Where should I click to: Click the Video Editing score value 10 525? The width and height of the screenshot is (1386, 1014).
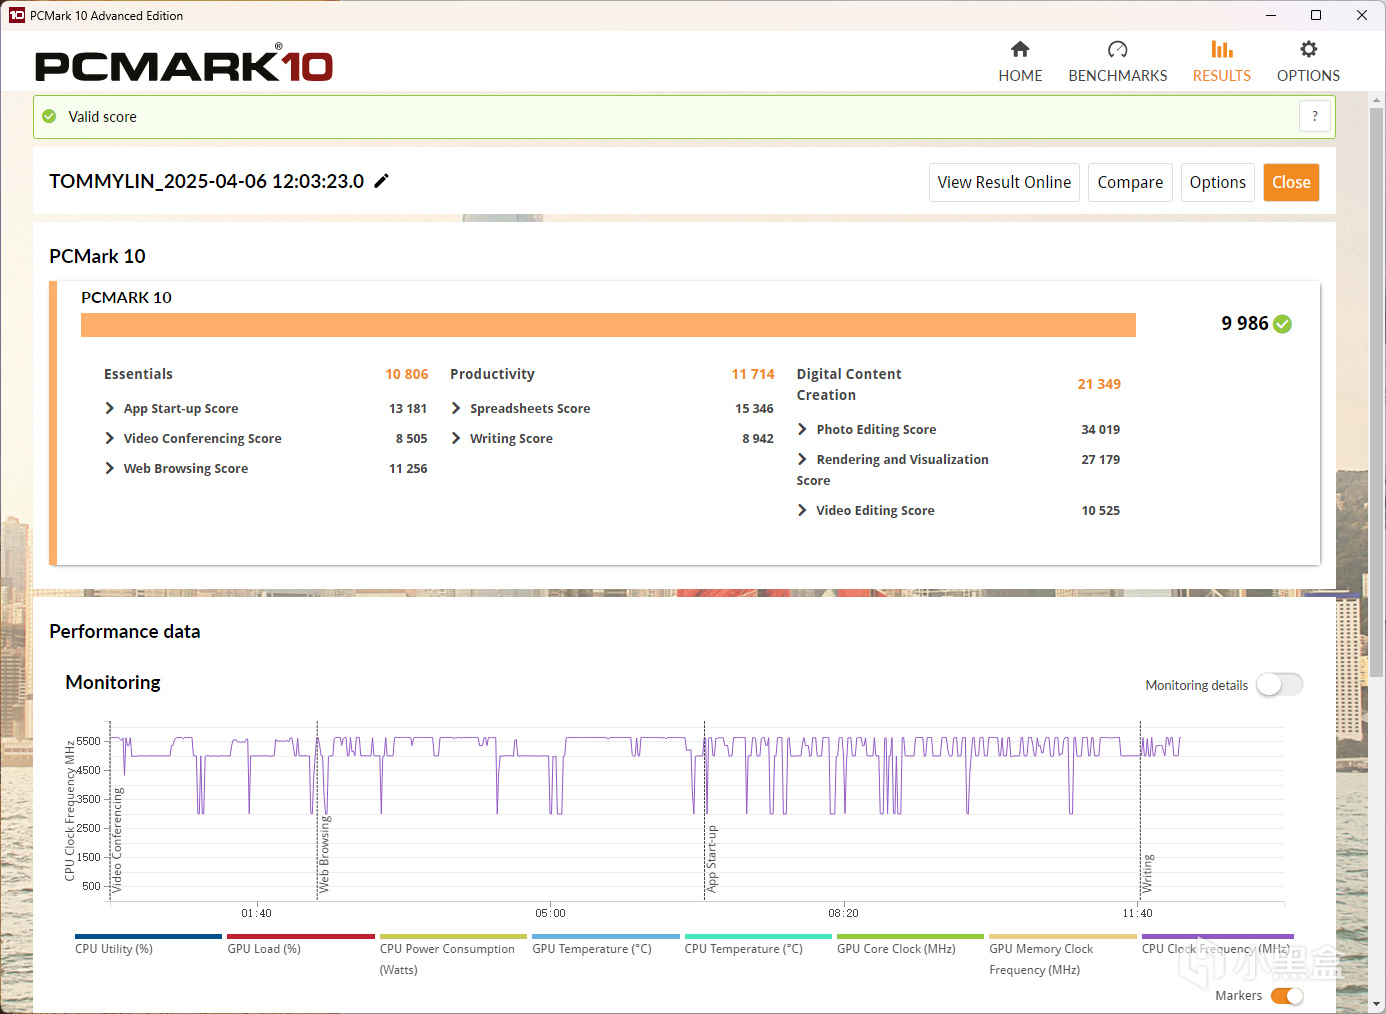tap(1100, 511)
